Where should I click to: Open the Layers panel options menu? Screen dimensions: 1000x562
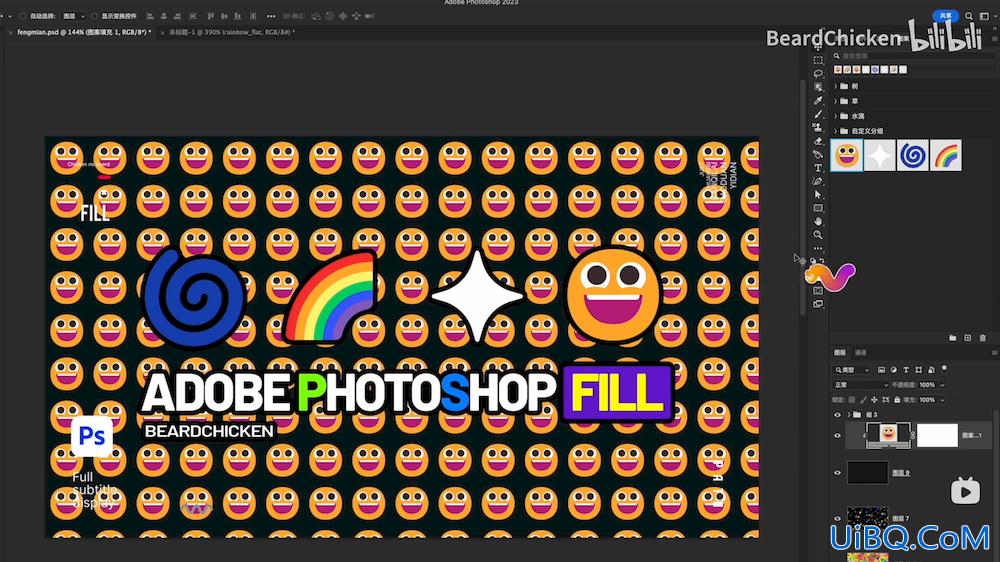coord(994,353)
